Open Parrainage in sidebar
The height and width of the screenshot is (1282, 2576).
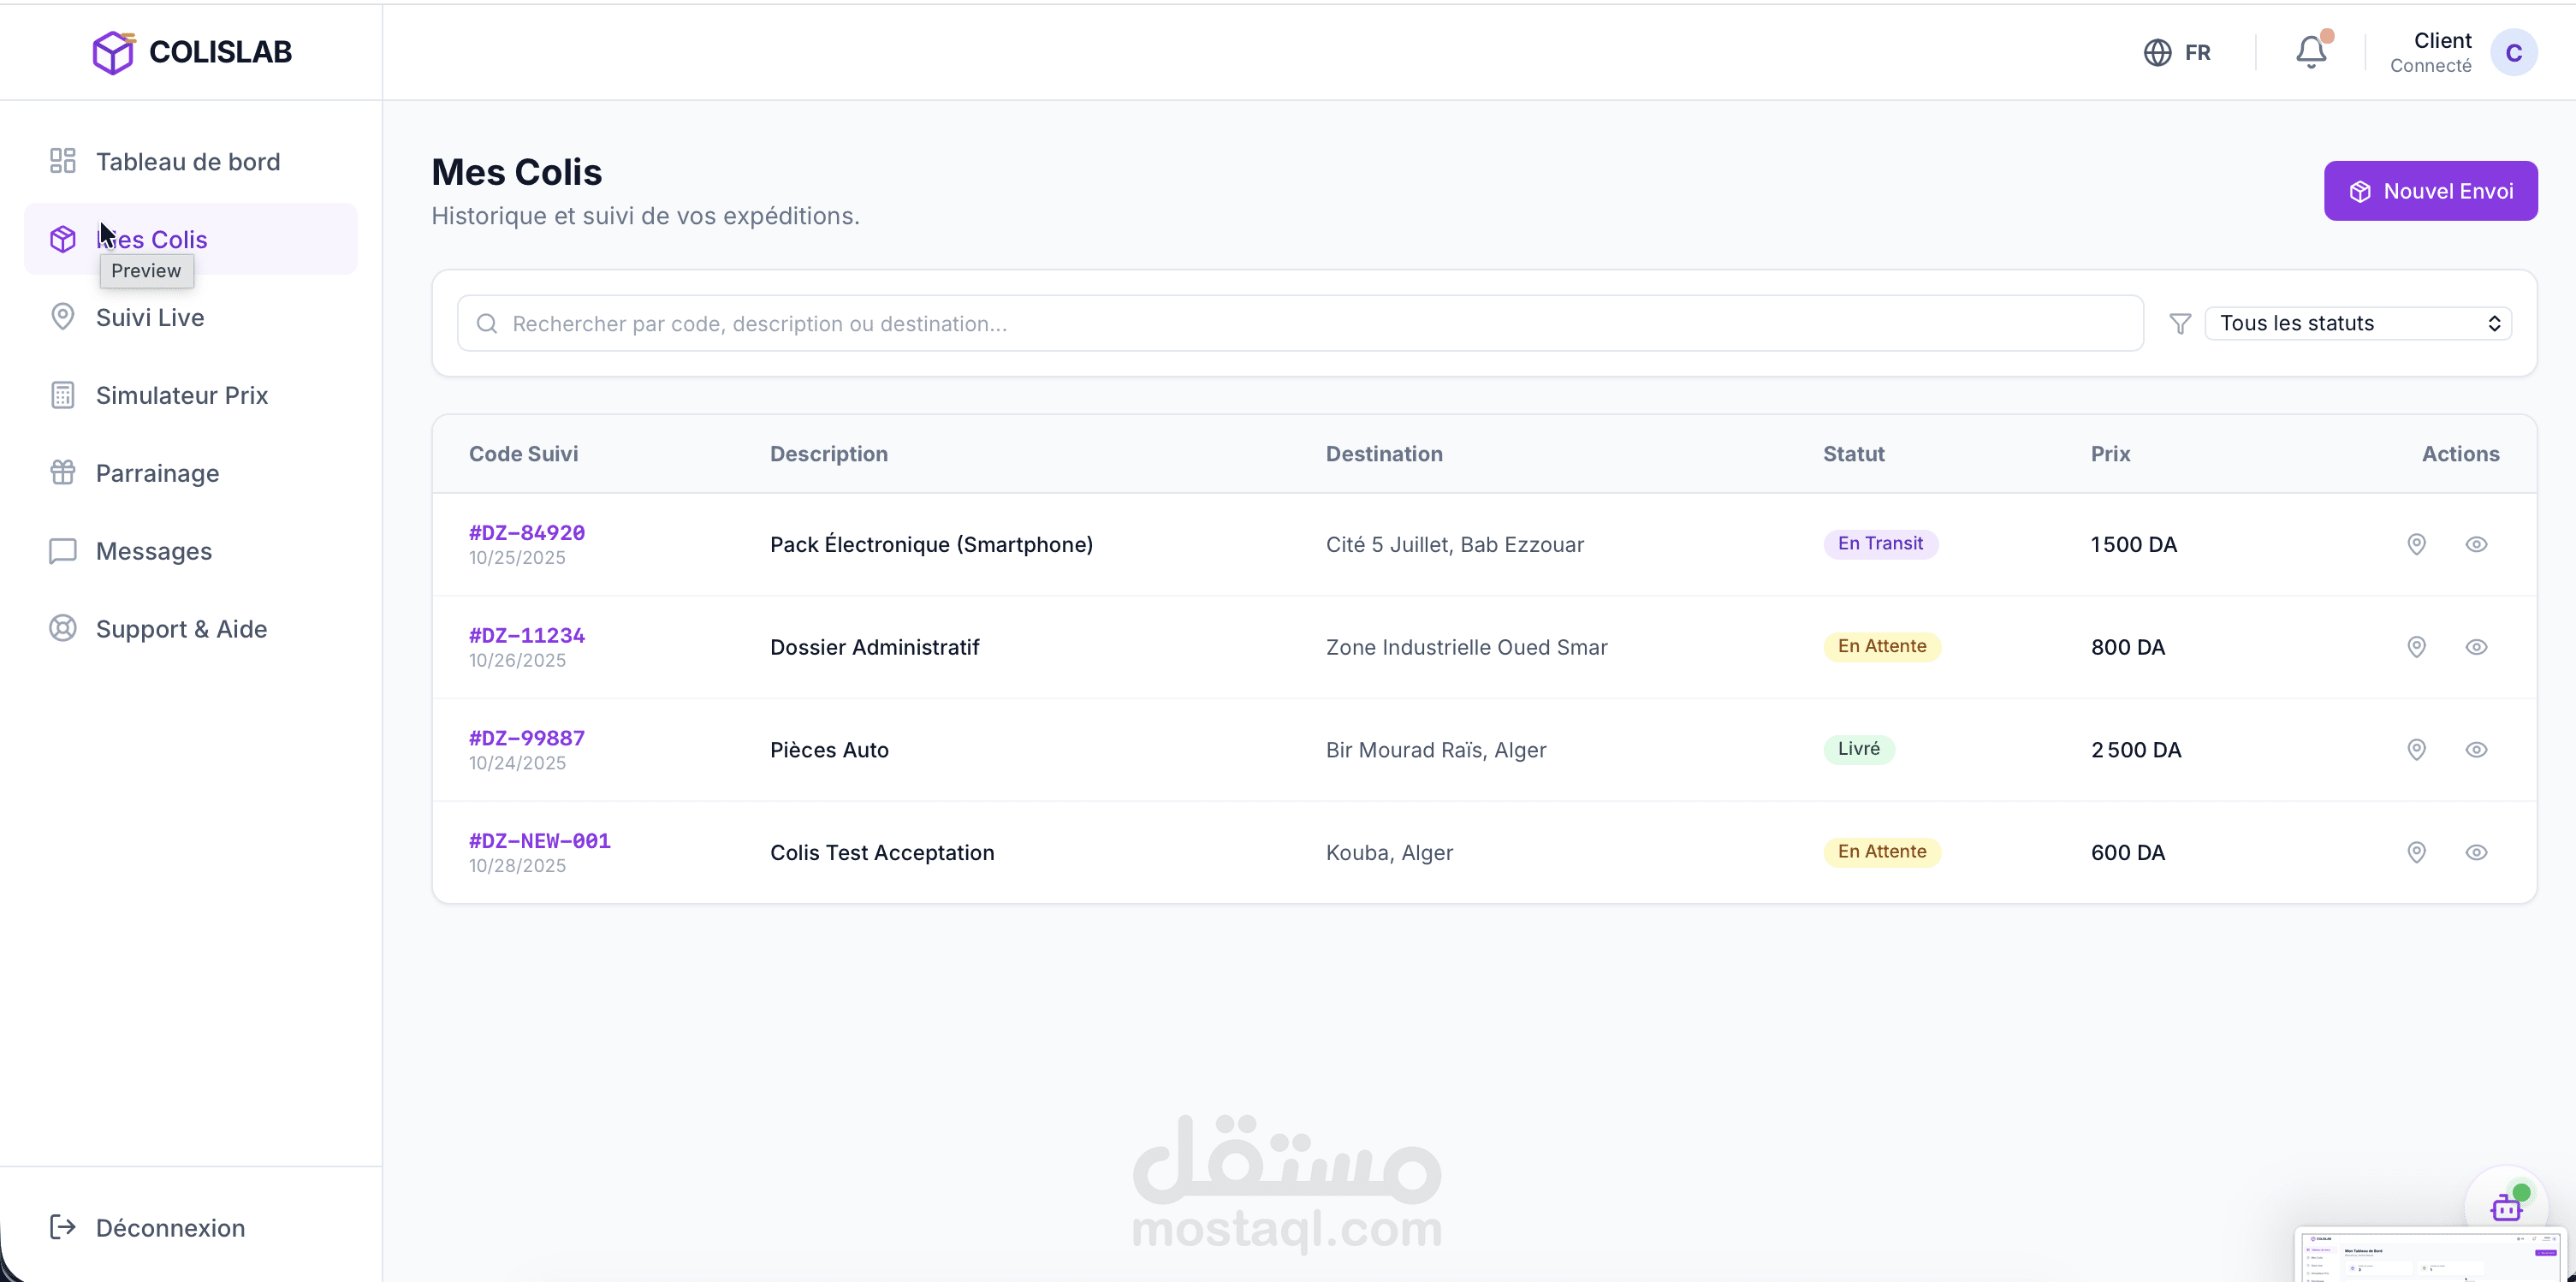[x=157, y=473]
